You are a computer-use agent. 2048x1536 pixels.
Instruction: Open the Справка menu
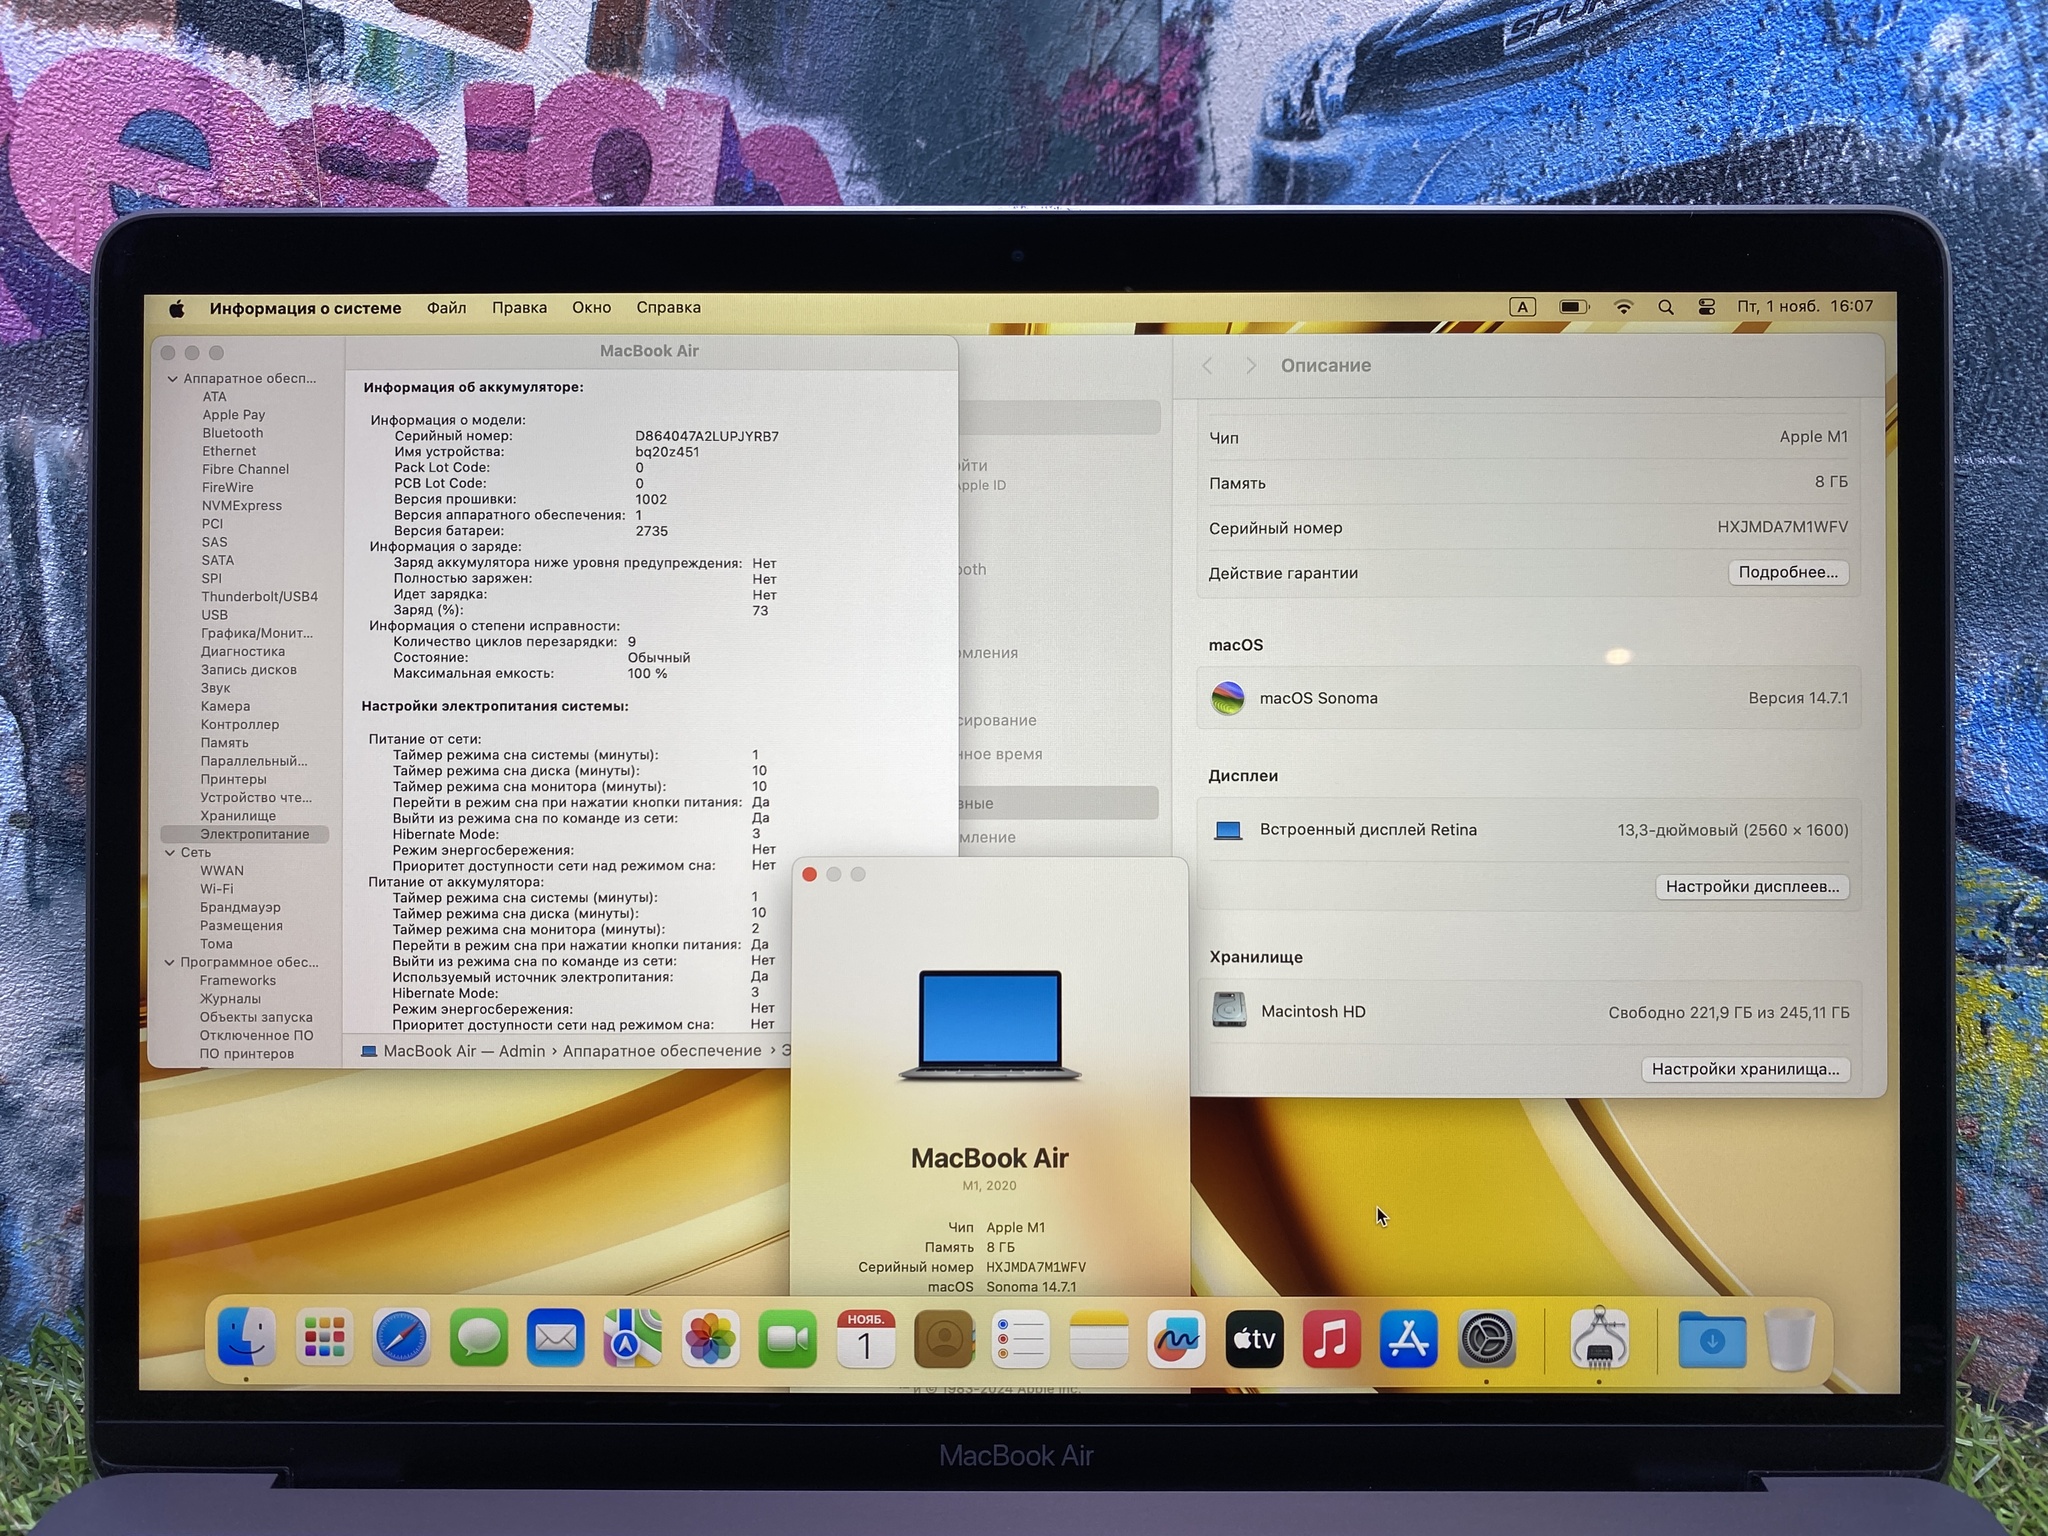click(668, 308)
